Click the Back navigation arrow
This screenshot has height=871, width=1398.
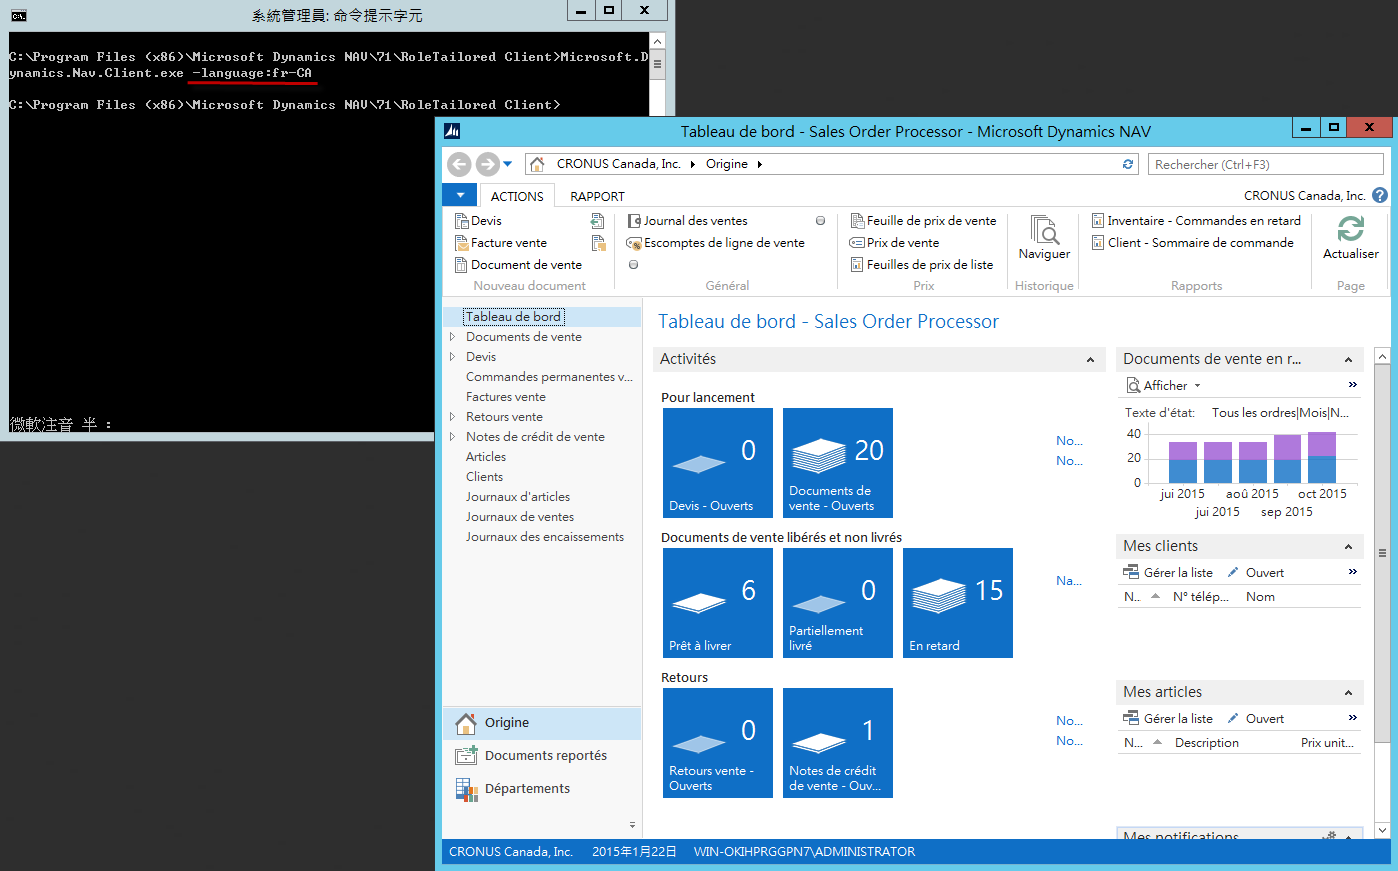pos(459,164)
